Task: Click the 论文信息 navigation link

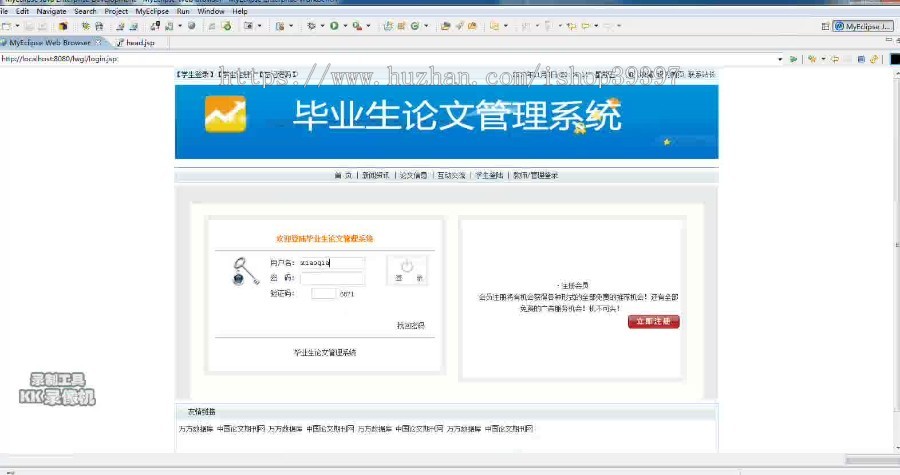Action: coord(414,176)
